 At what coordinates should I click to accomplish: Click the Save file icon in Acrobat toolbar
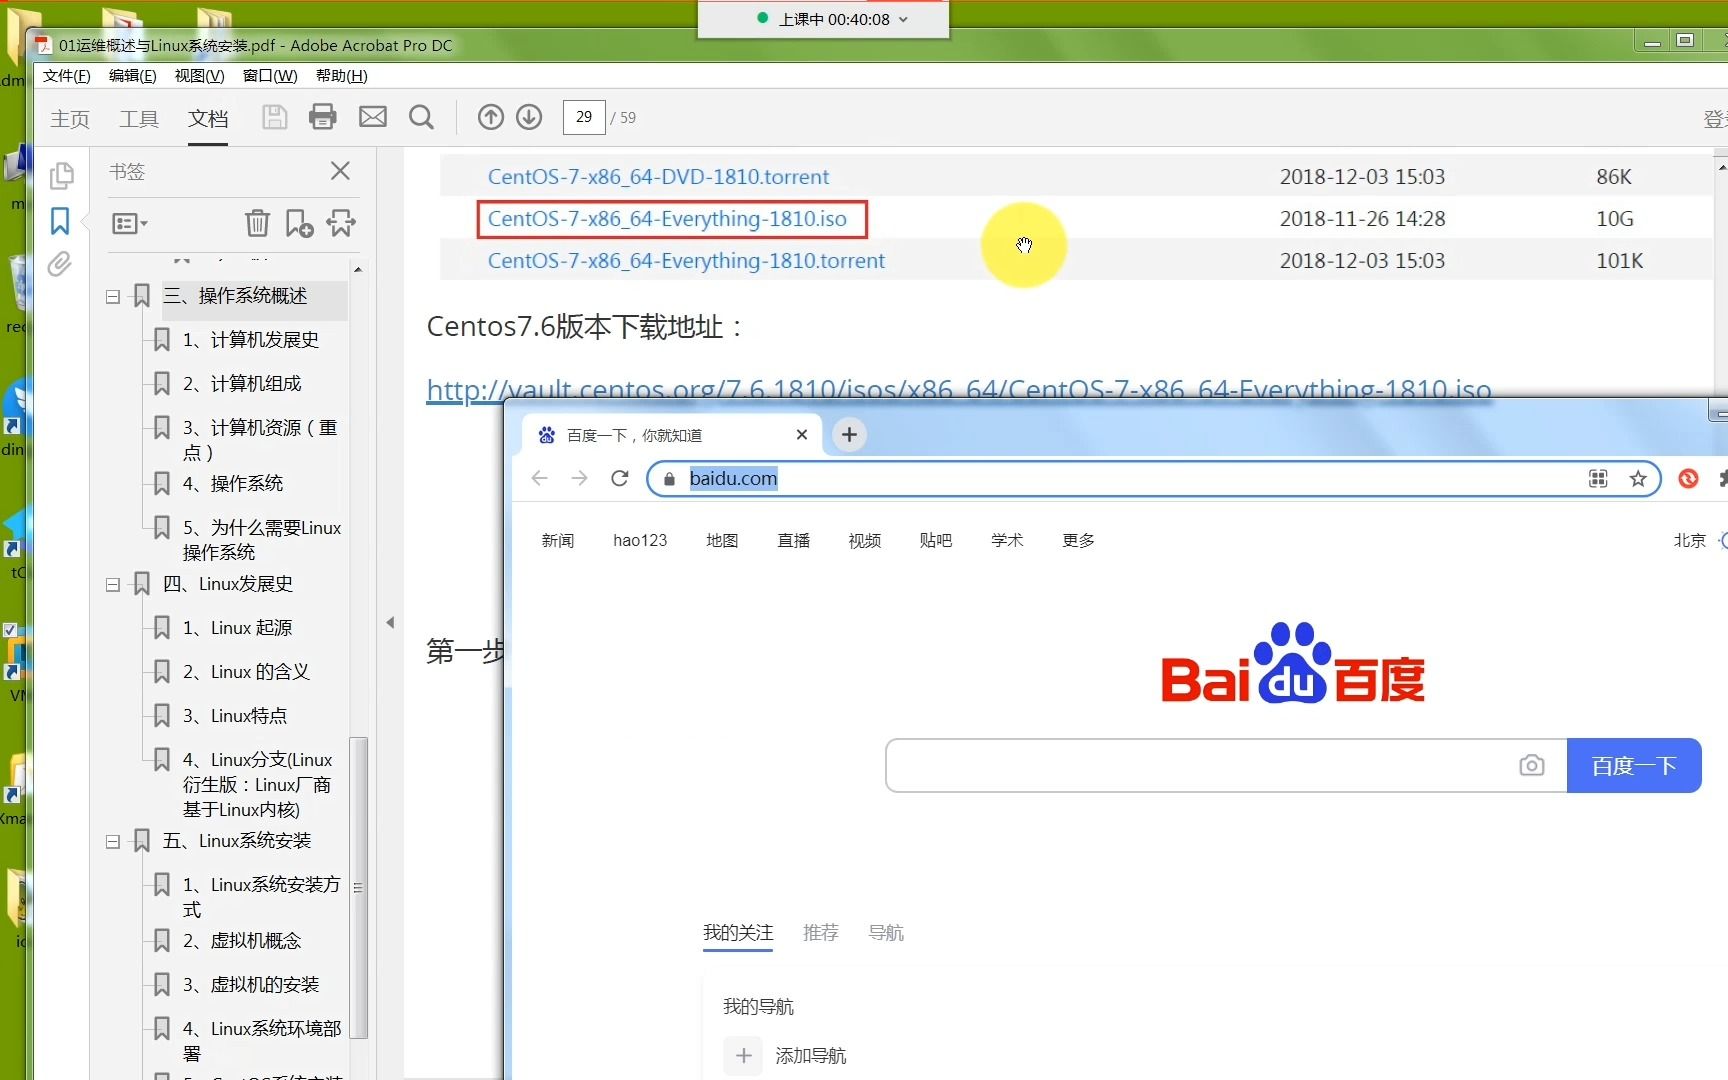(274, 117)
